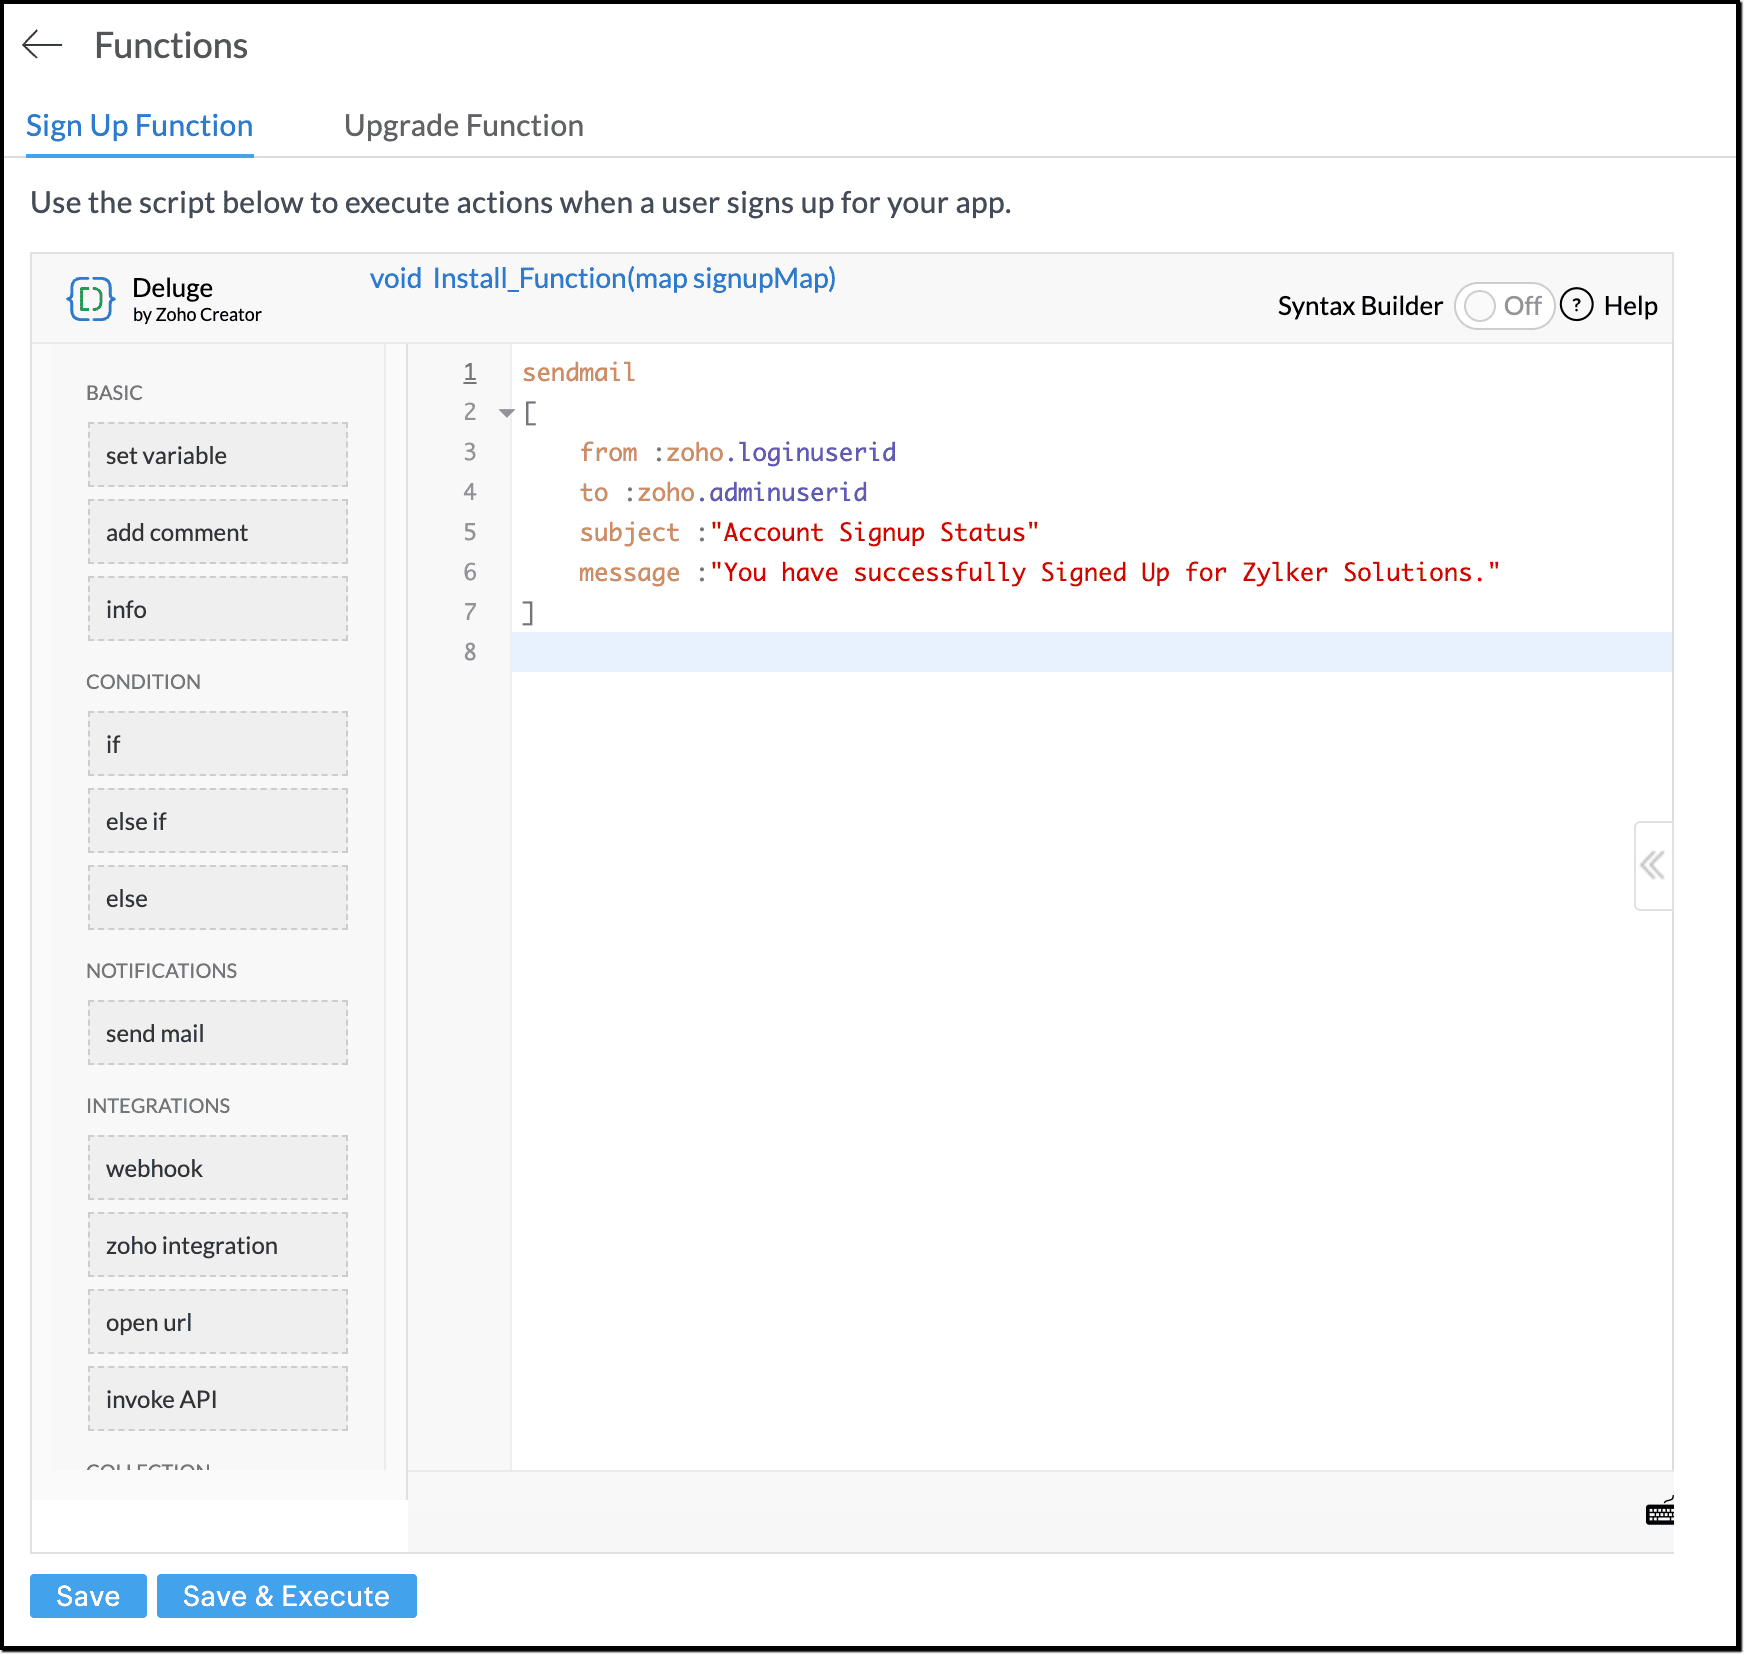
Task: Click the empty line 8 in editor
Action: click(x=1090, y=652)
